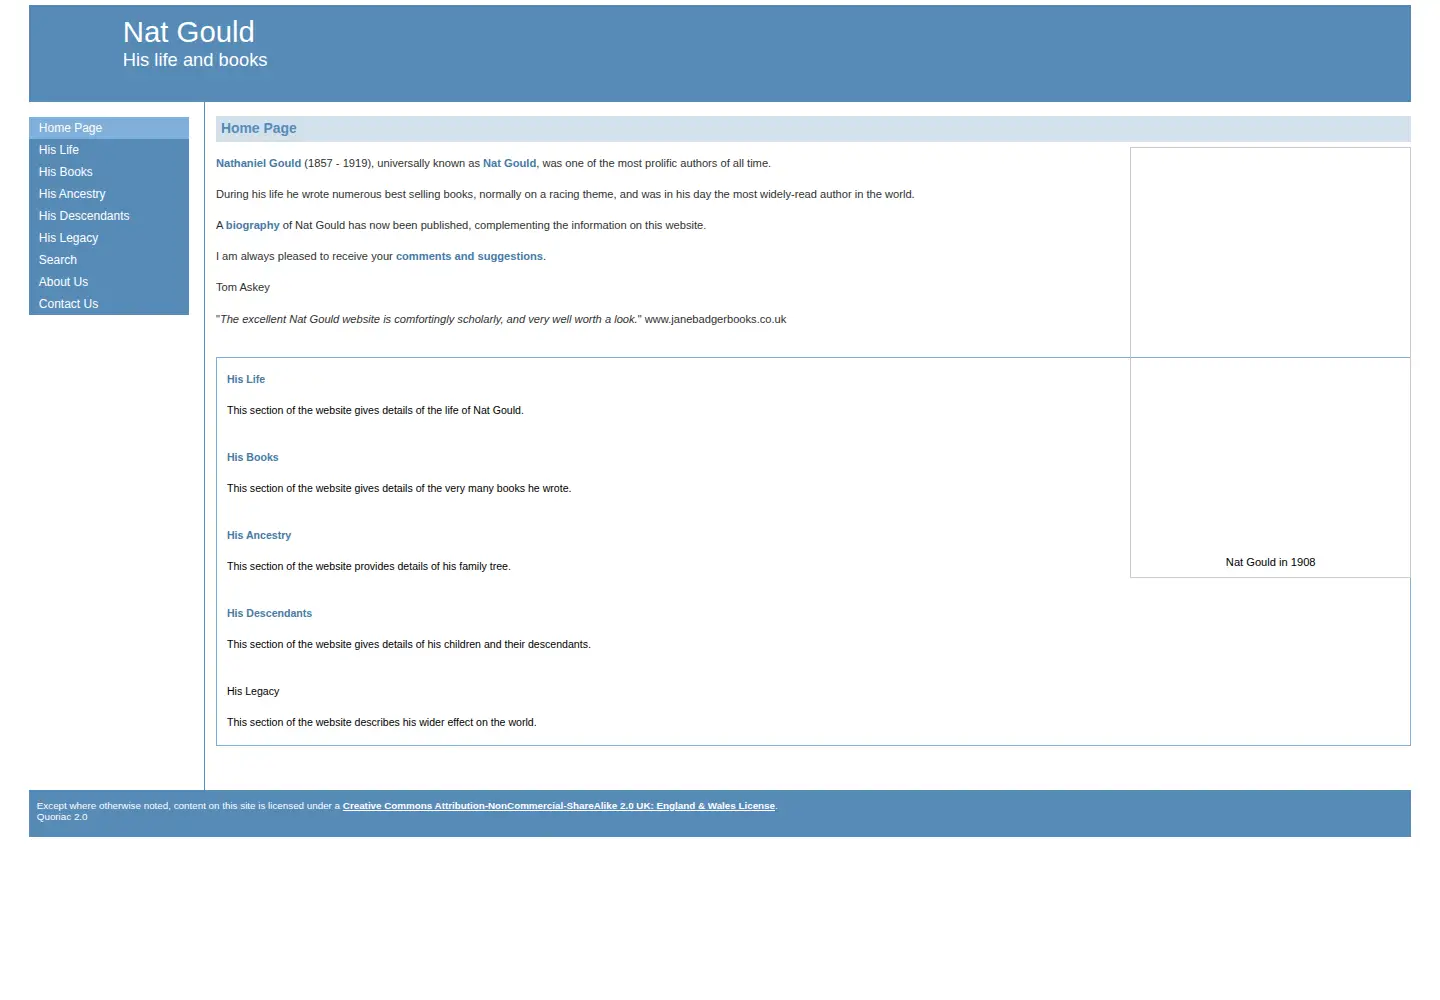The image size is (1440, 1000).
Task: Follow the Nathaniel Gould link
Action: 258,163
